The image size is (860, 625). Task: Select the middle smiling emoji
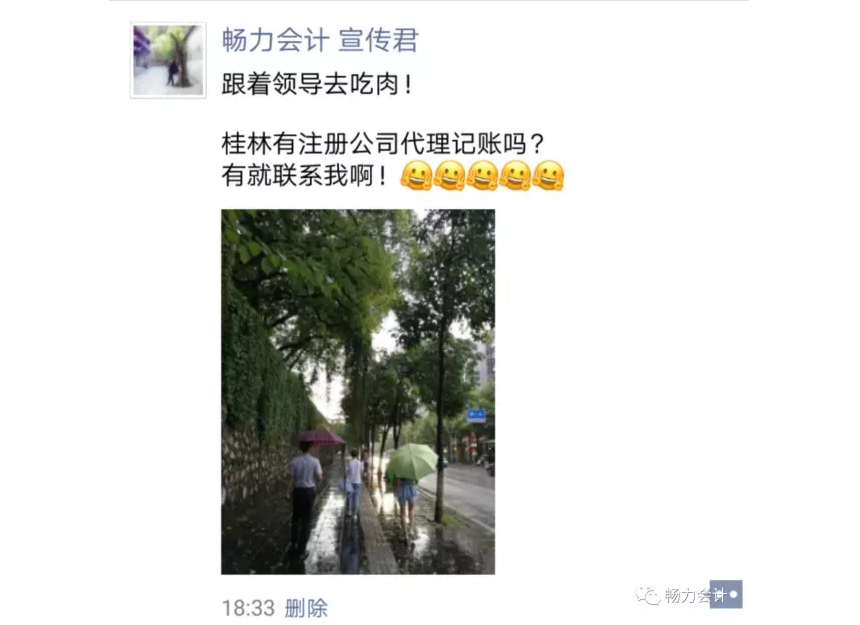point(483,176)
